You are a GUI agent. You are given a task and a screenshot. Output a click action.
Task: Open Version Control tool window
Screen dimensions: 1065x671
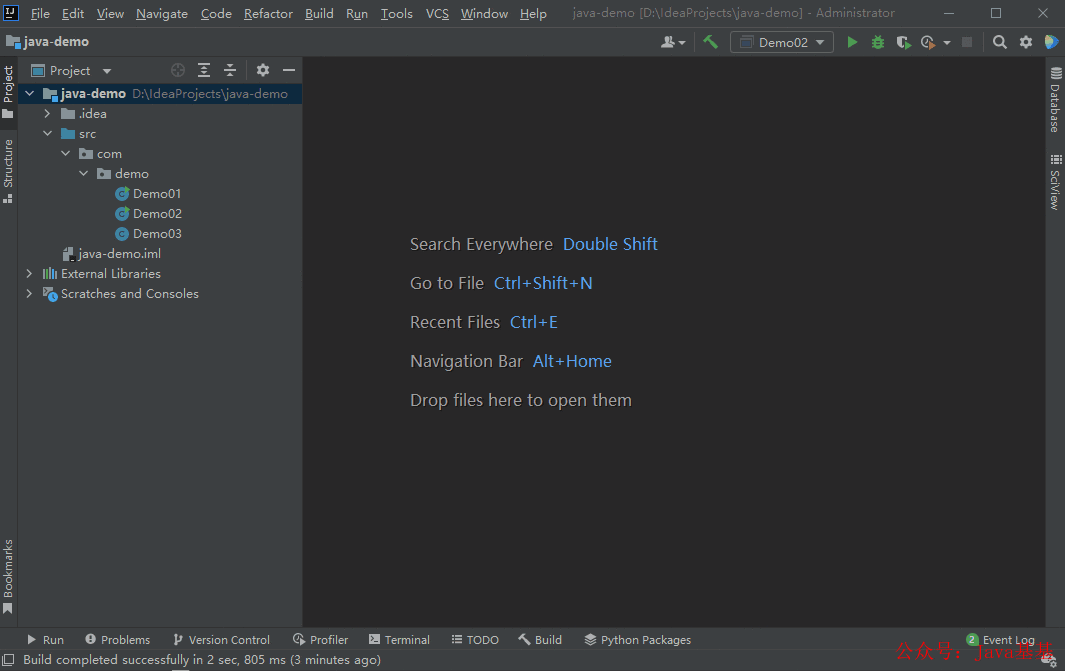[221, 640]
